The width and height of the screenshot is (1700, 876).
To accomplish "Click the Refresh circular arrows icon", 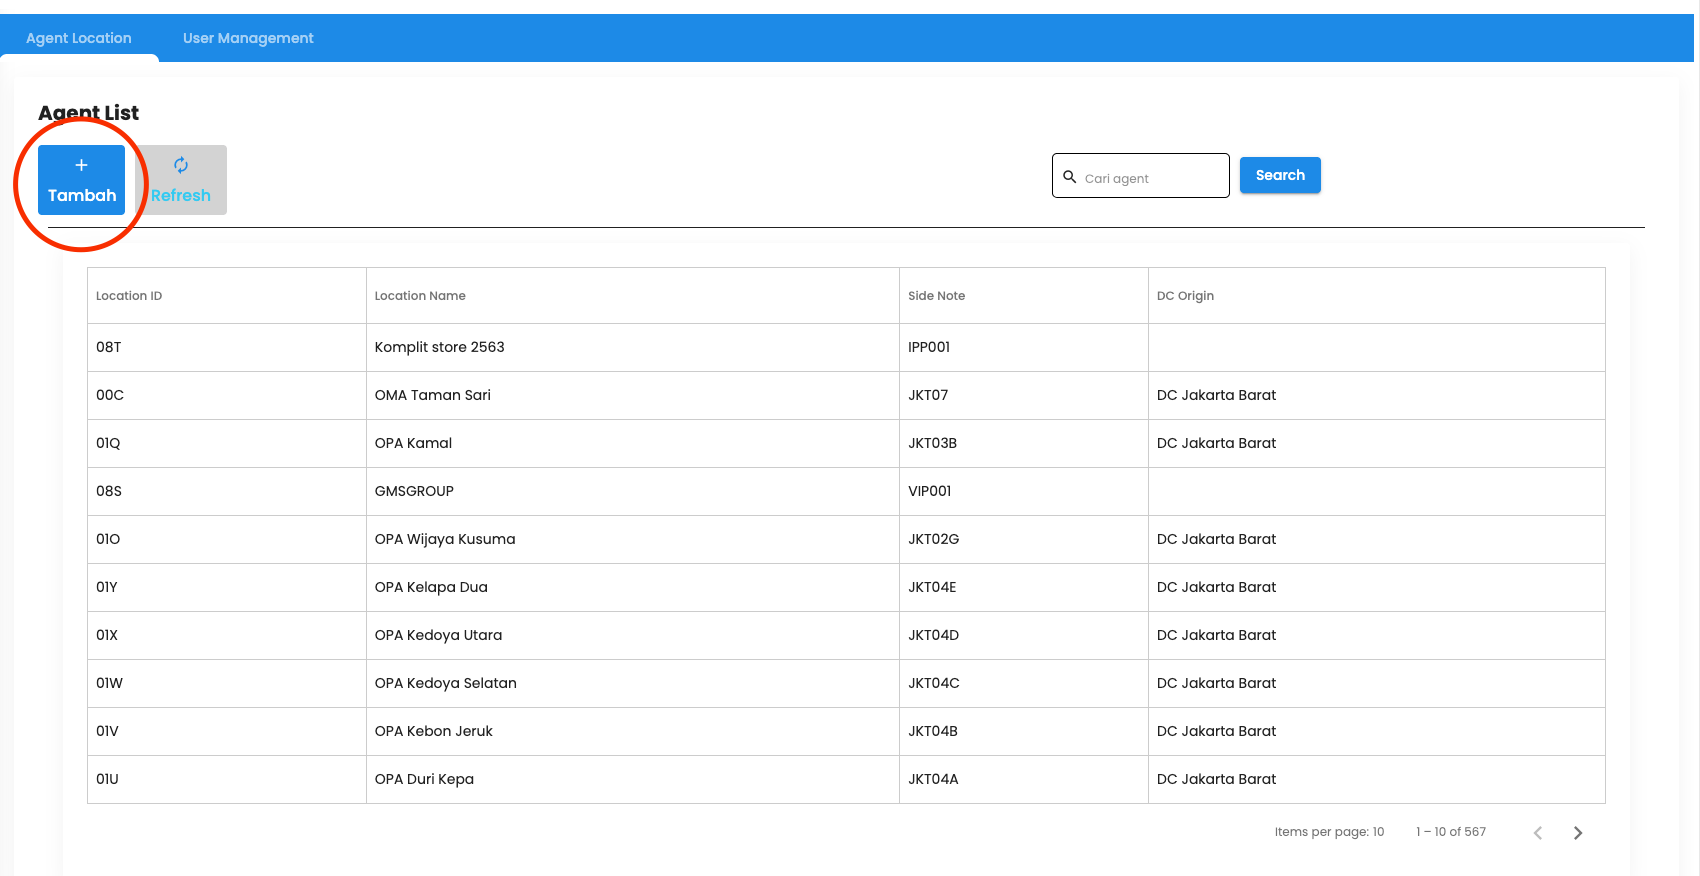I will pyautogui.click(x=181, y=165).
